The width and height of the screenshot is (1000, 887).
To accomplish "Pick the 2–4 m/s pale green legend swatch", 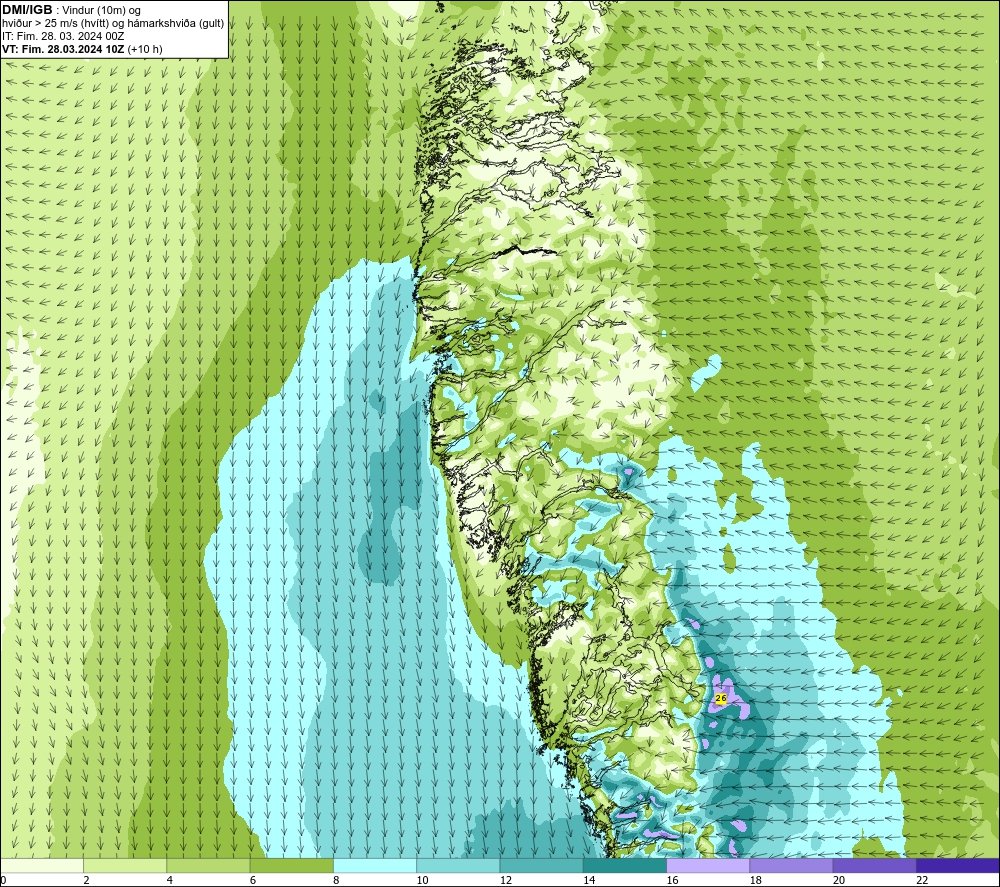I will click(125, 865).
